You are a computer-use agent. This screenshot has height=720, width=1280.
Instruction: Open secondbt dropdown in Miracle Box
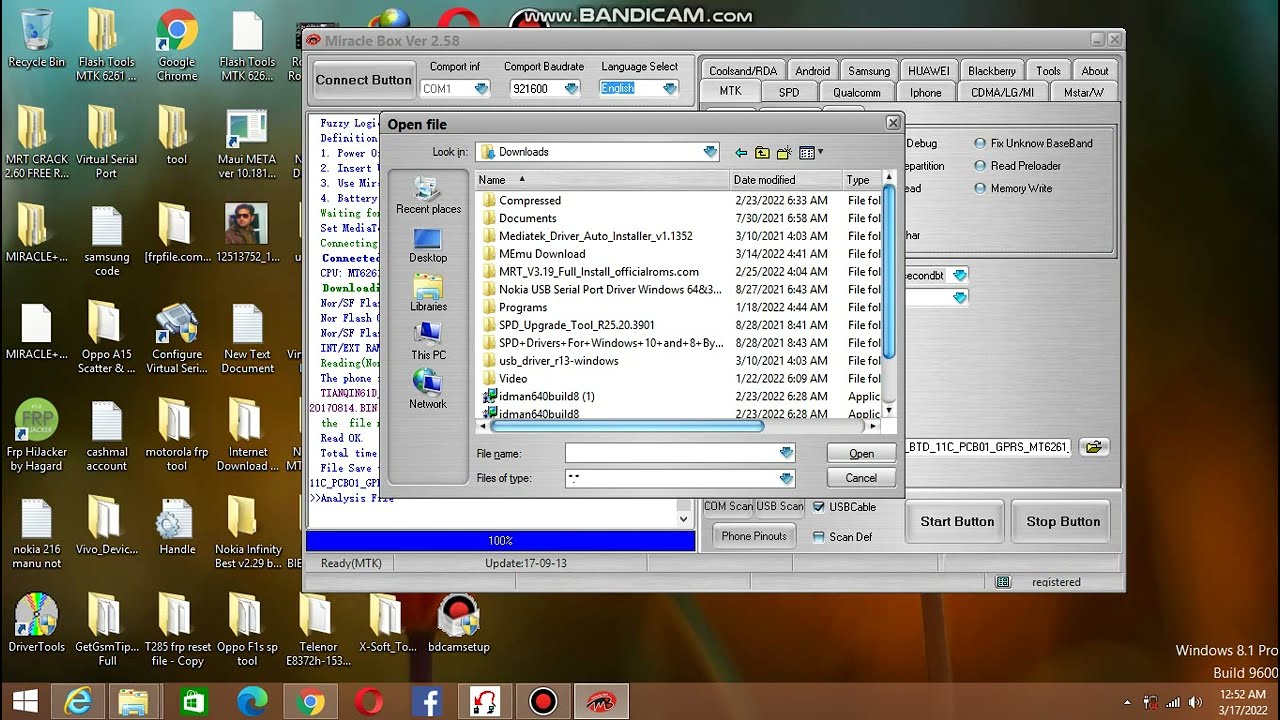pyautogui.click(x=960, y=275)
